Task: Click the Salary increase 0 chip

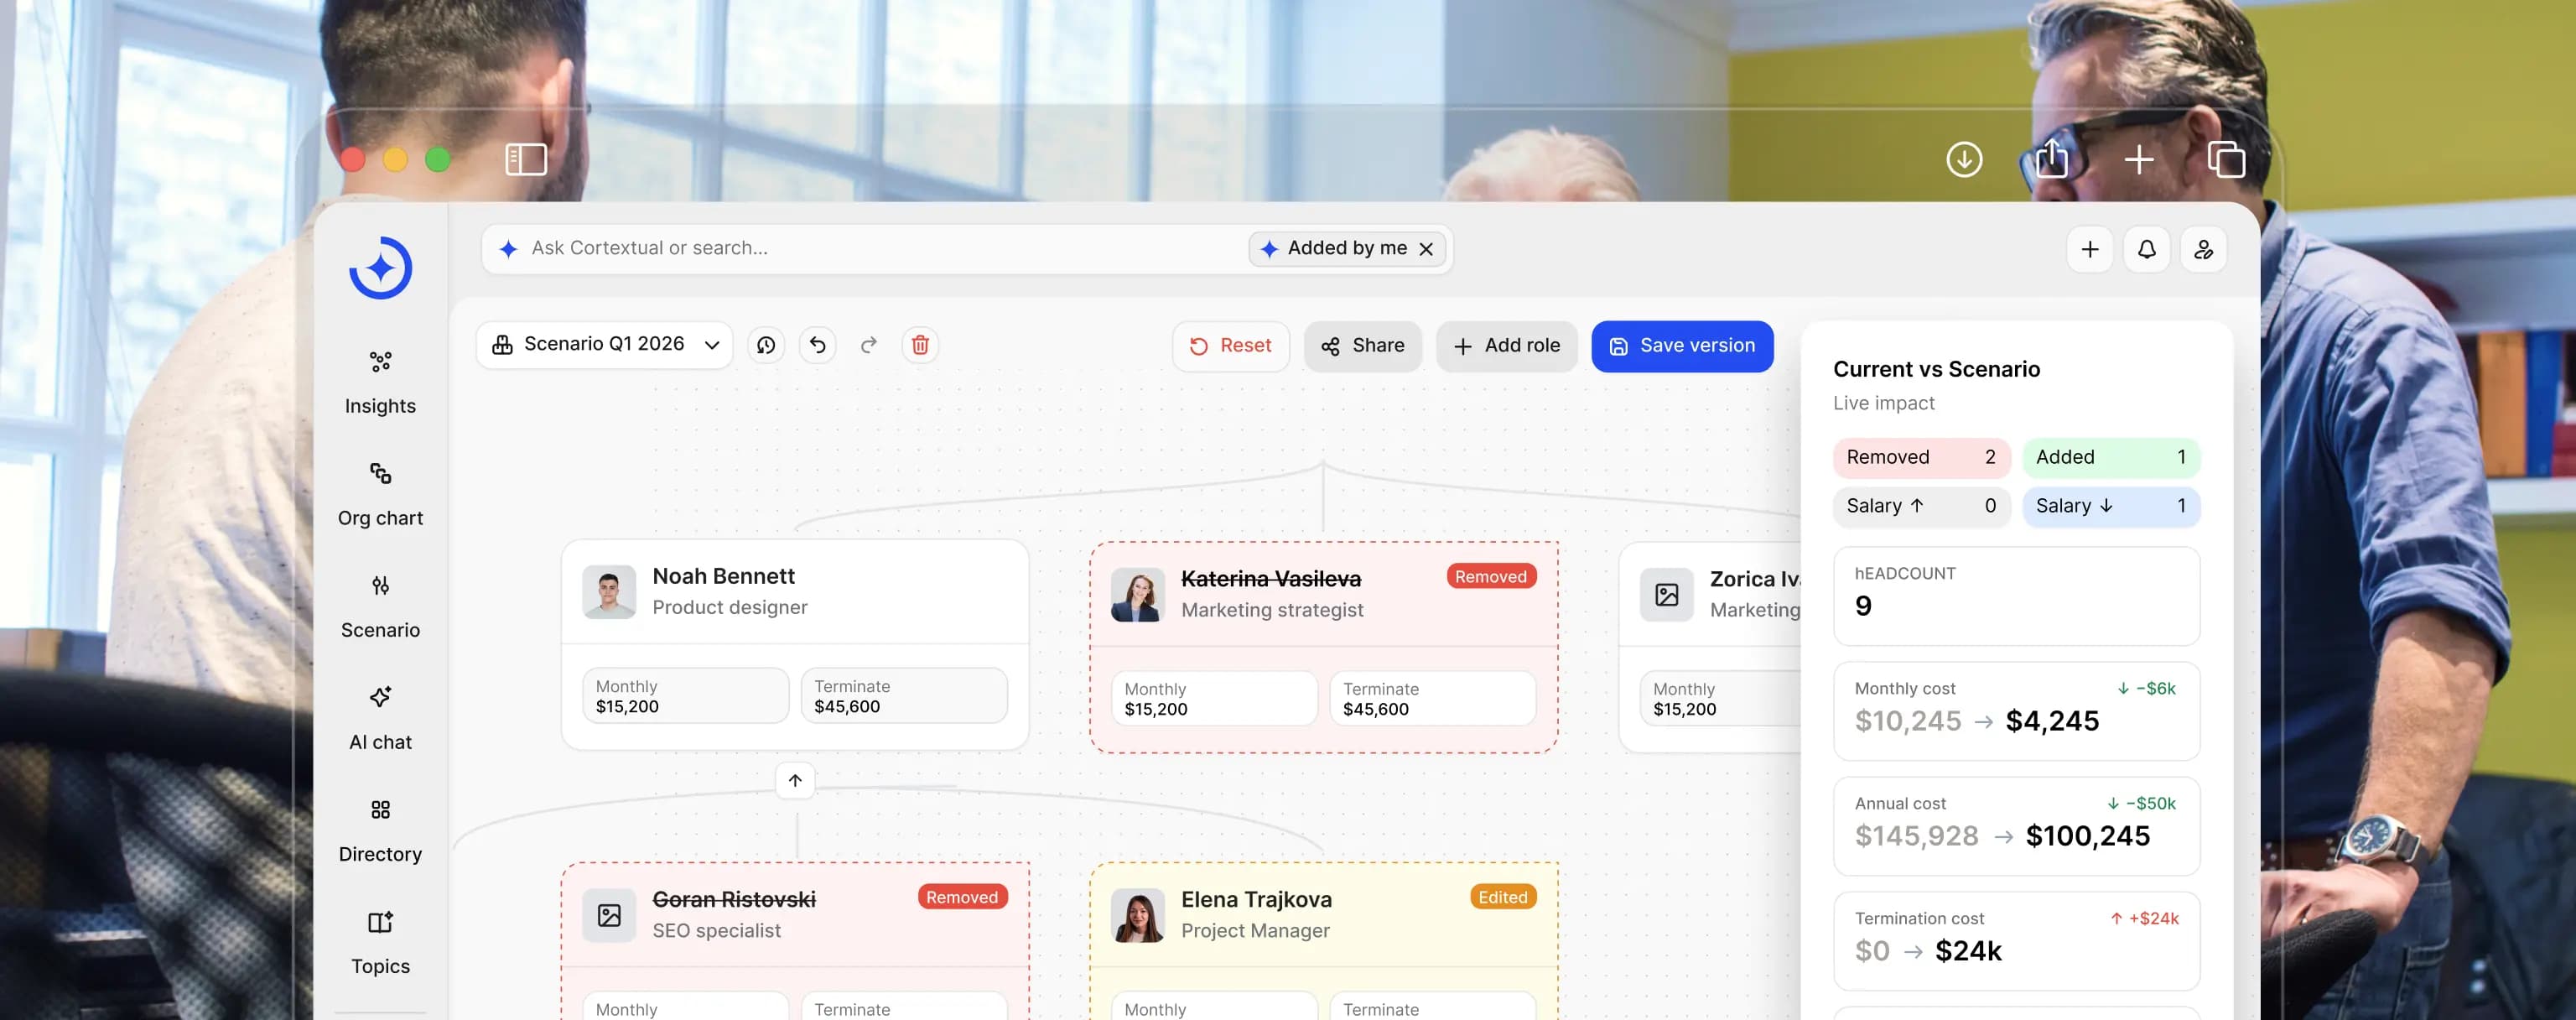Action: coord(1921,506)
